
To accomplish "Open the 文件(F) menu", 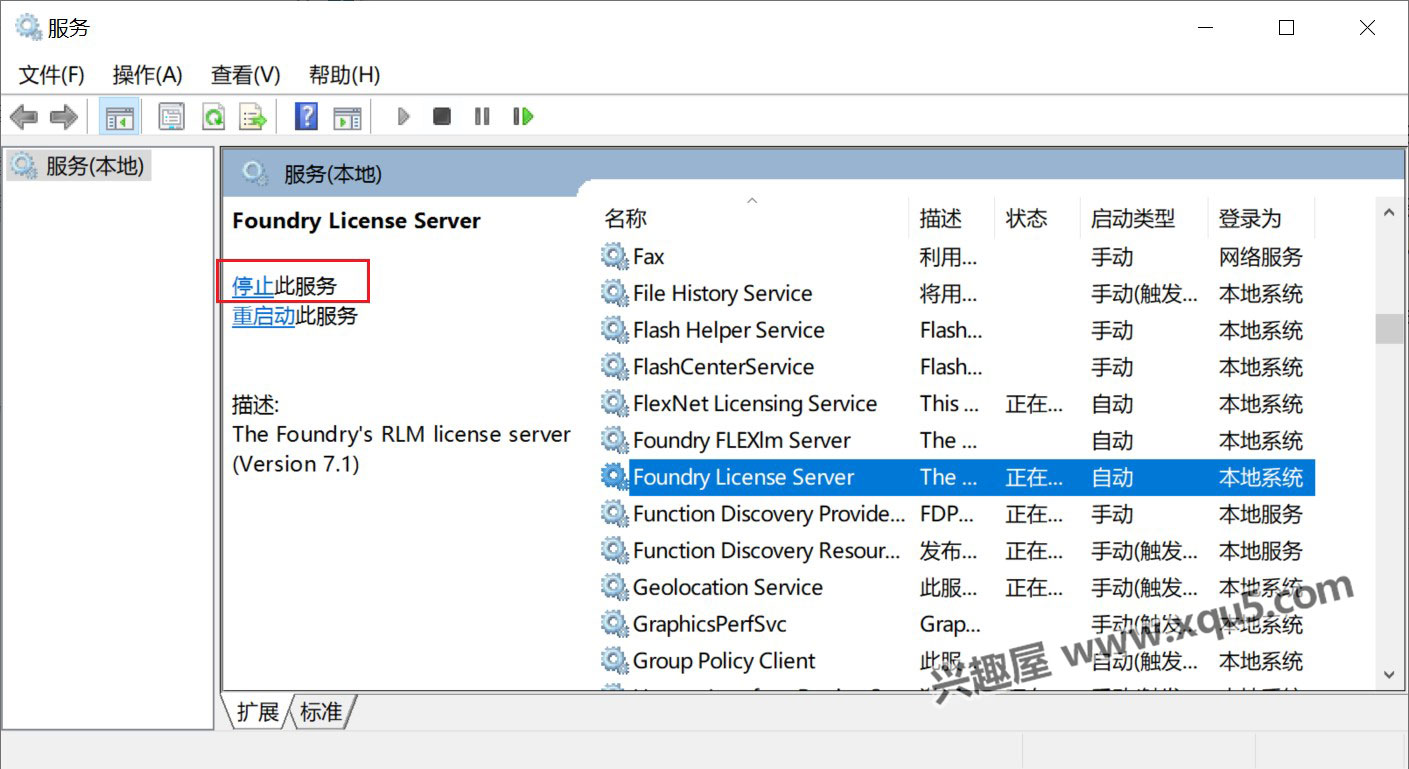I will (52, 75).
